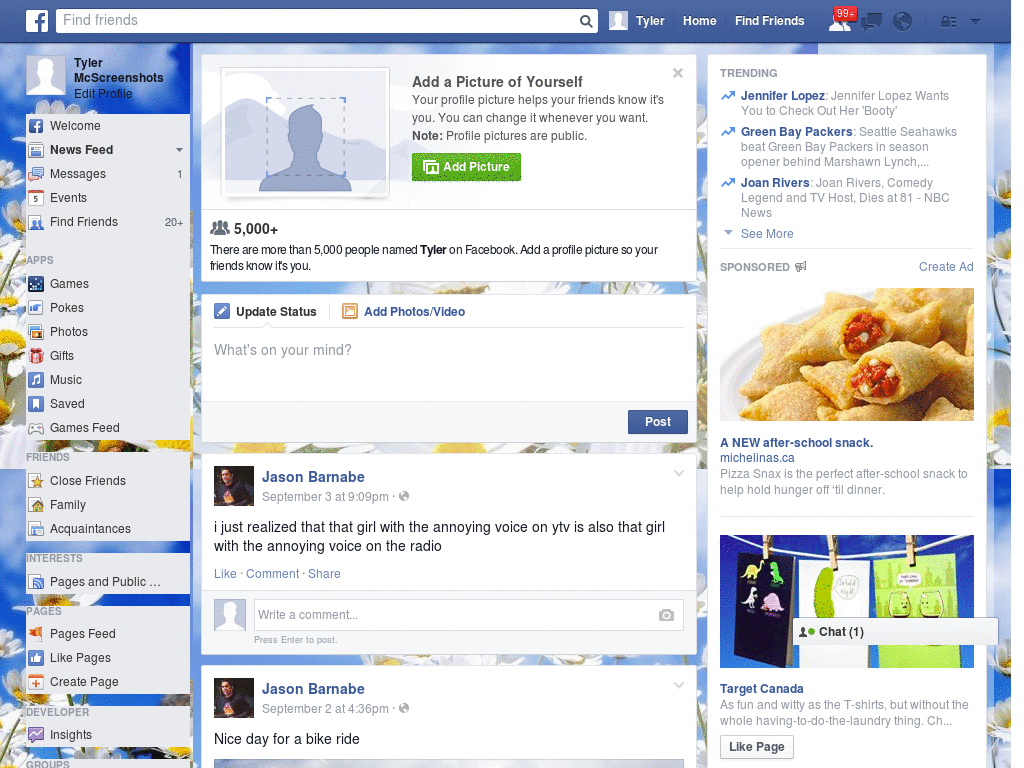Click the Games app icon
Image resolution: width=1024 pixels, height=768 pixels.
point(37,284)
